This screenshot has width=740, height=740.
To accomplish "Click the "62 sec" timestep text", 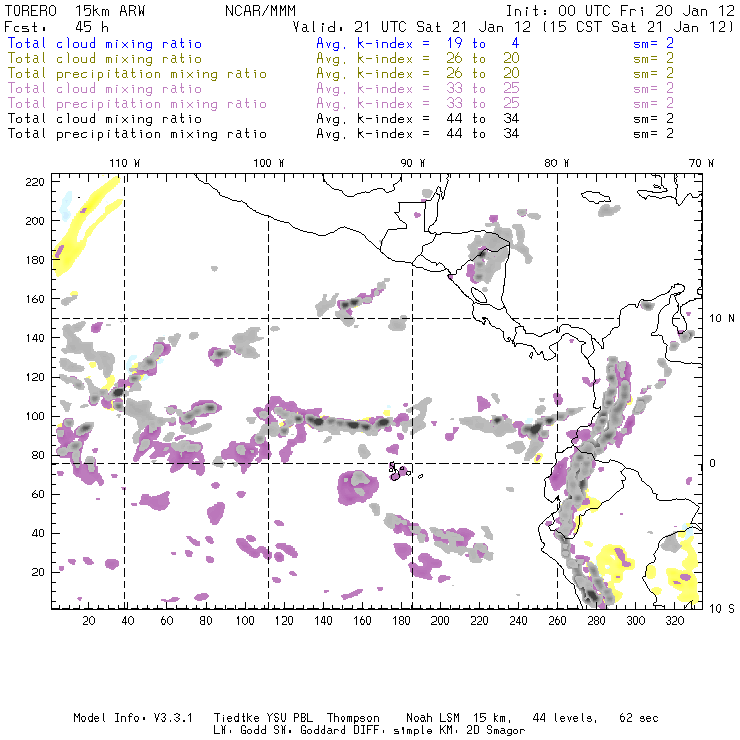I will tap(639, 718).
